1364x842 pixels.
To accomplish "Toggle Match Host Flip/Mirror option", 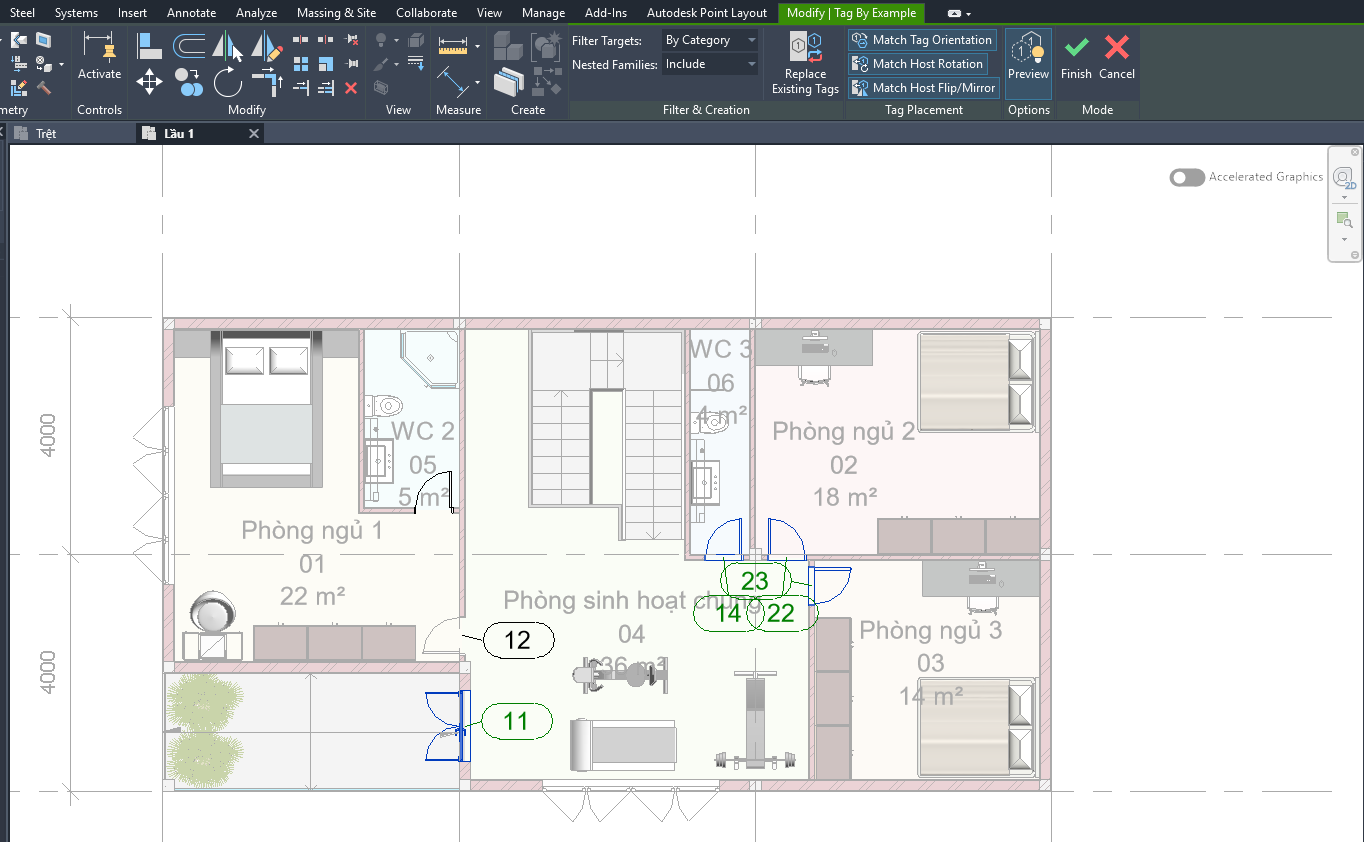I will pos(924,88).
